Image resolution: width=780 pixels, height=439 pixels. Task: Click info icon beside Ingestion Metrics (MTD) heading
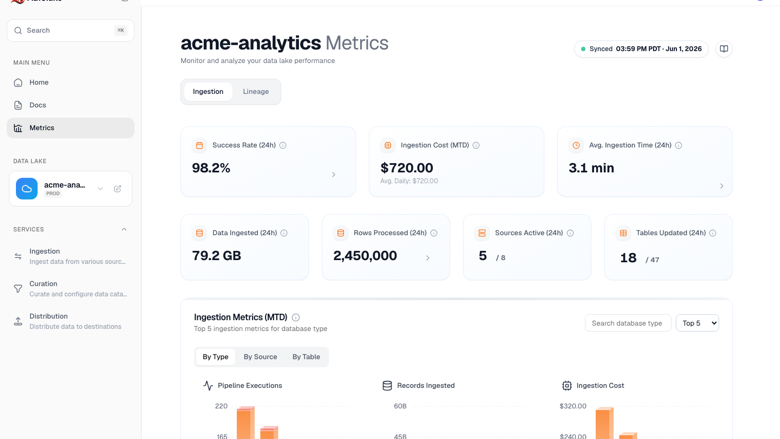[296, 317]
